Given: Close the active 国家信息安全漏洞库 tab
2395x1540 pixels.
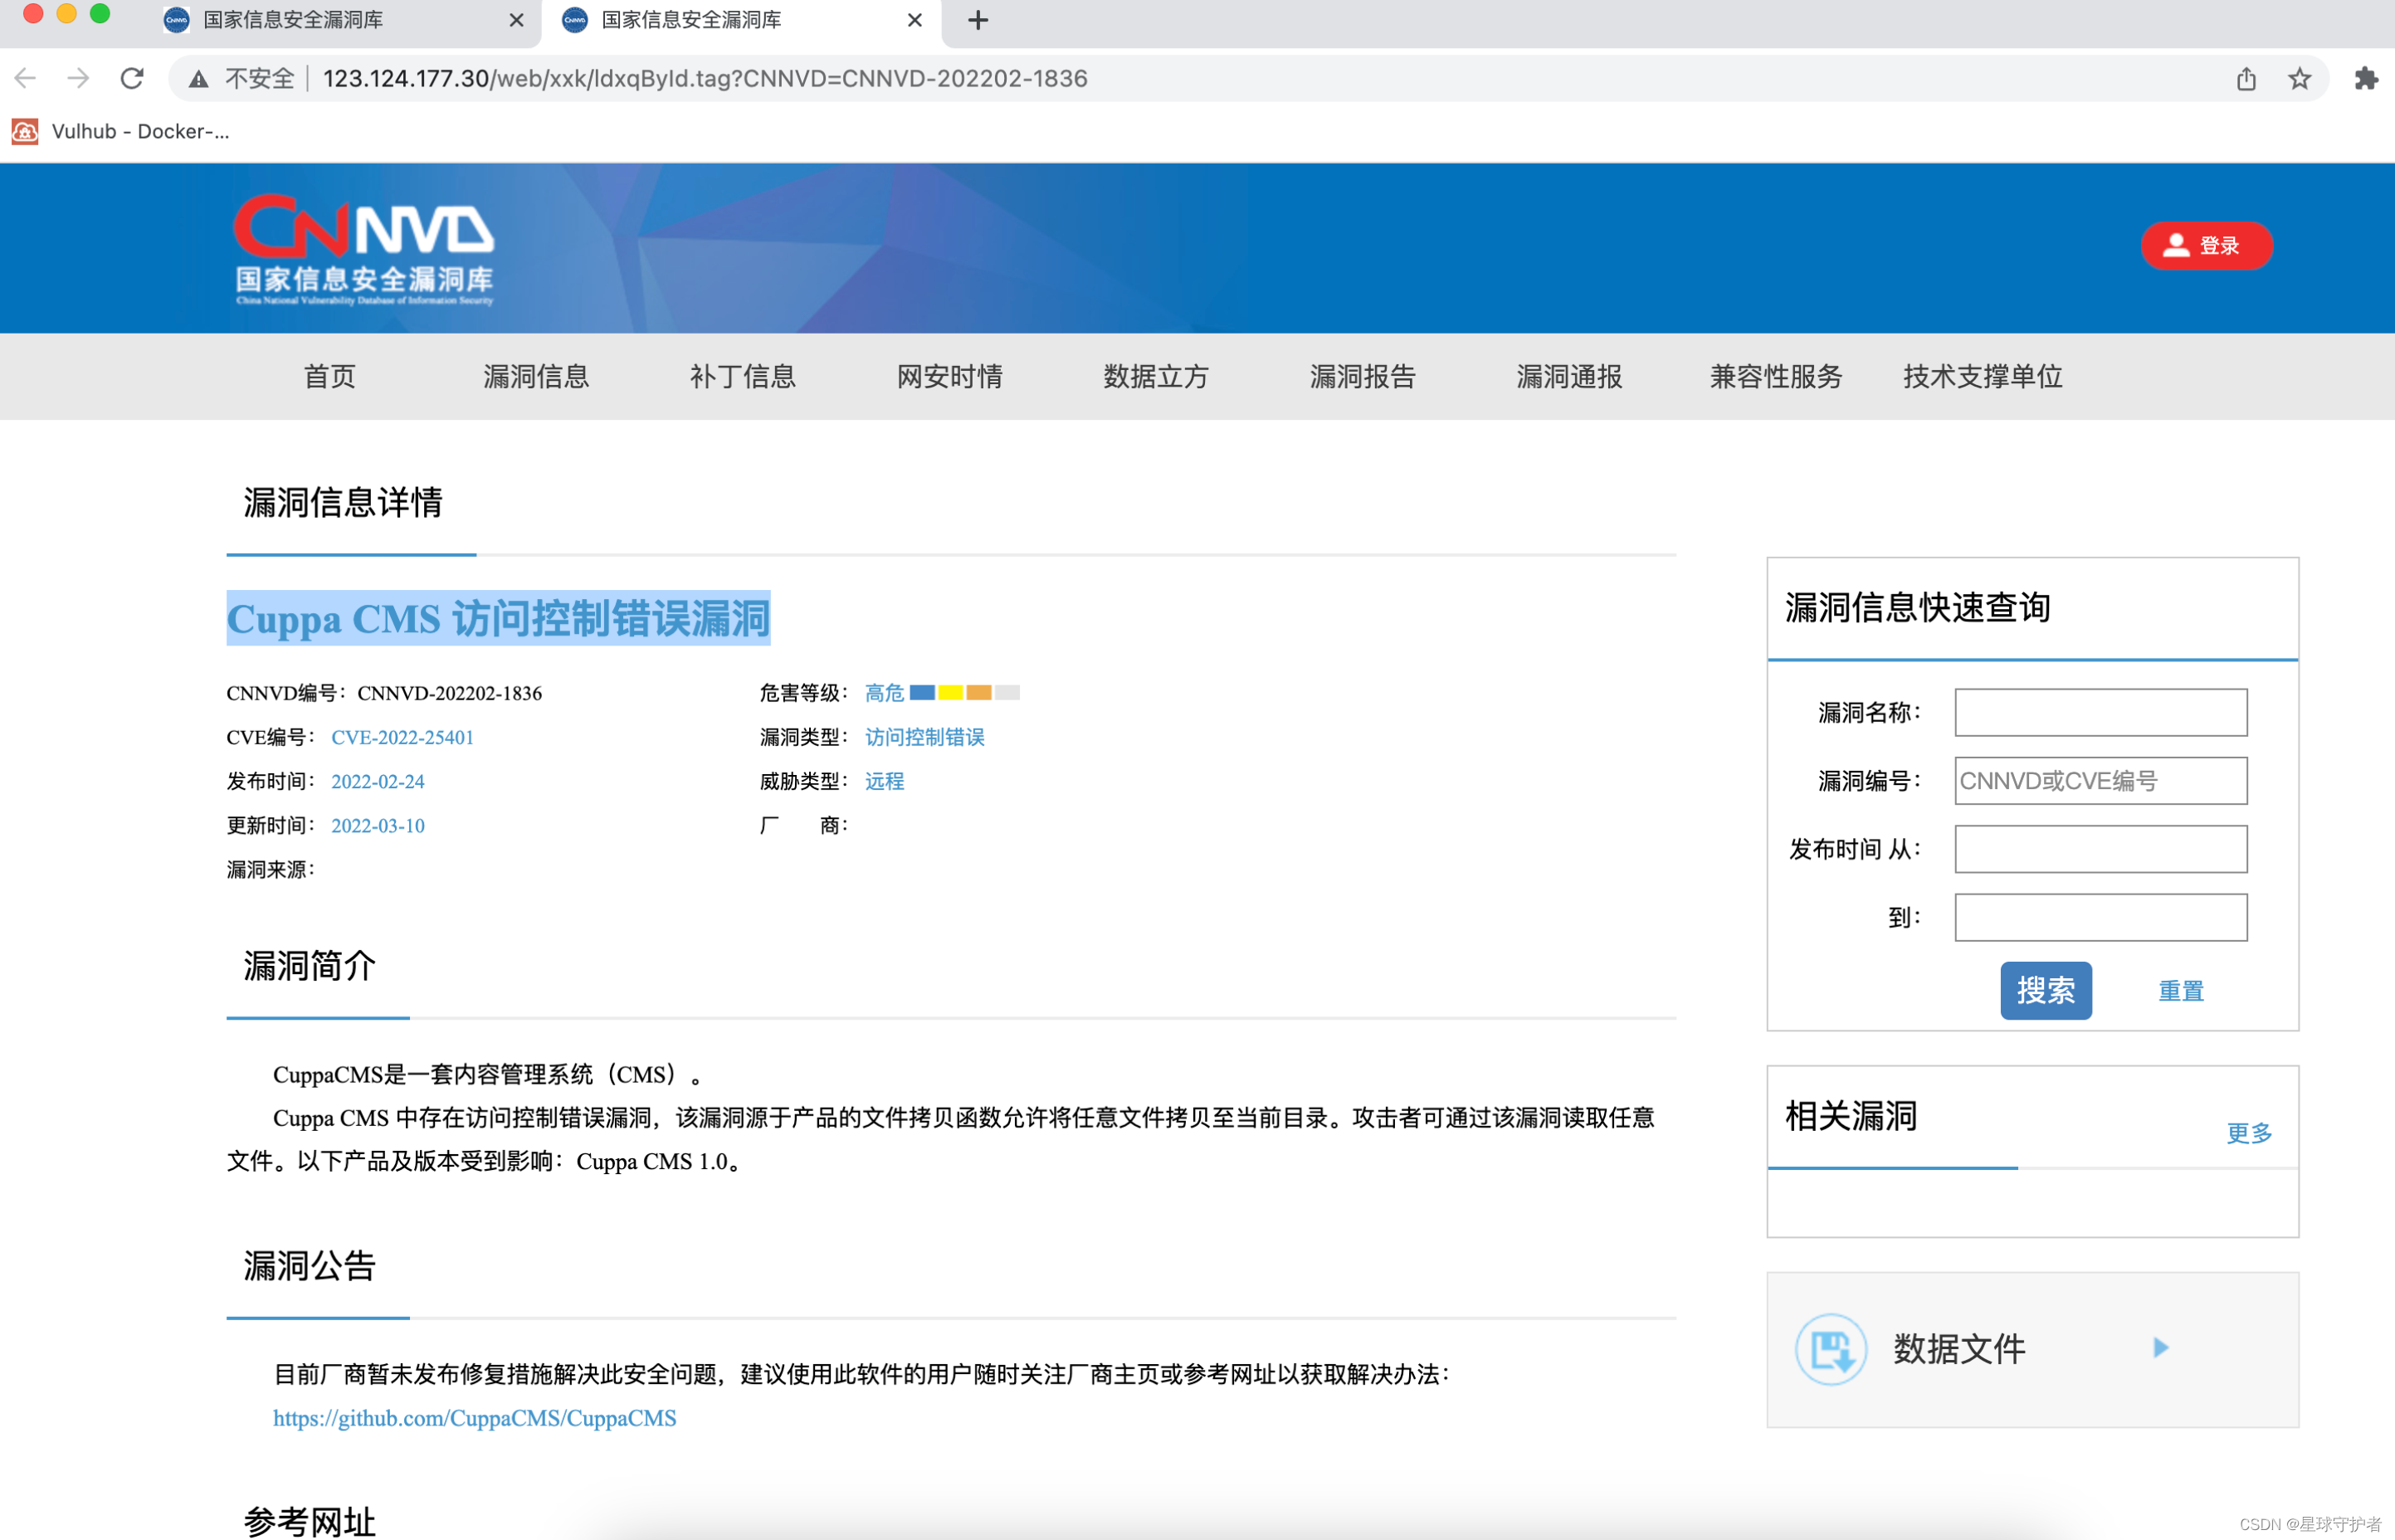Looking at the screenshot, I should (914, 20).
